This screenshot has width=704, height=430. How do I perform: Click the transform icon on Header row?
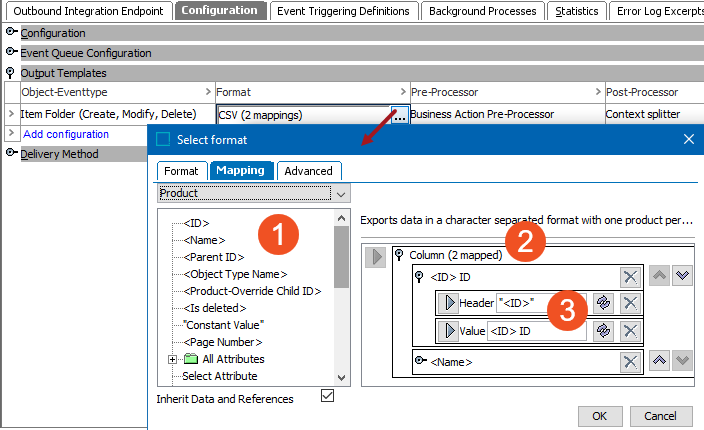(x=602, y=303)
